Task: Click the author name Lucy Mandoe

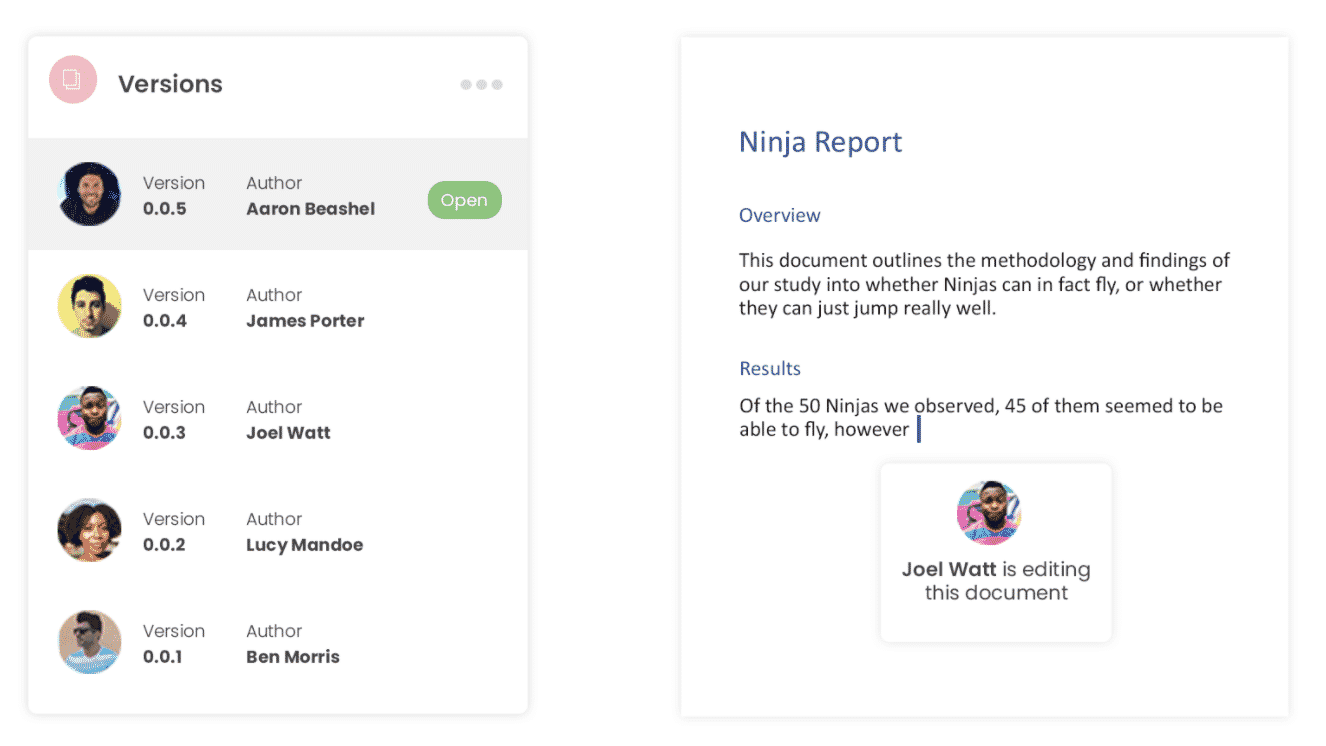Action: 304,545
